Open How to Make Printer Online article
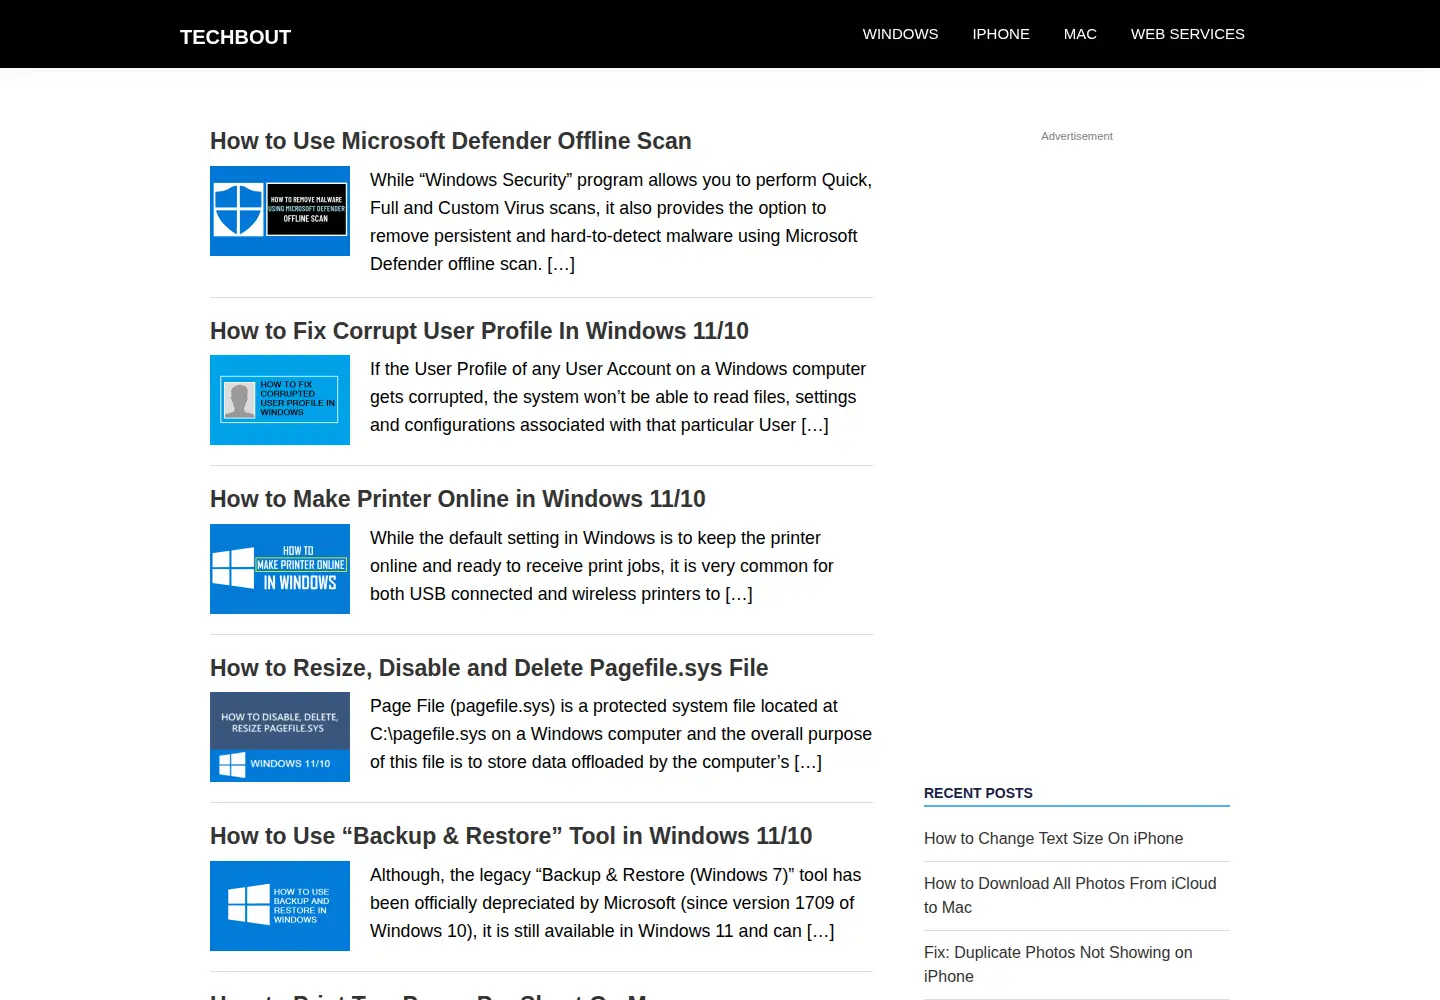Viewport: 1440px width, 1000px height. click(x=458, y=499)
